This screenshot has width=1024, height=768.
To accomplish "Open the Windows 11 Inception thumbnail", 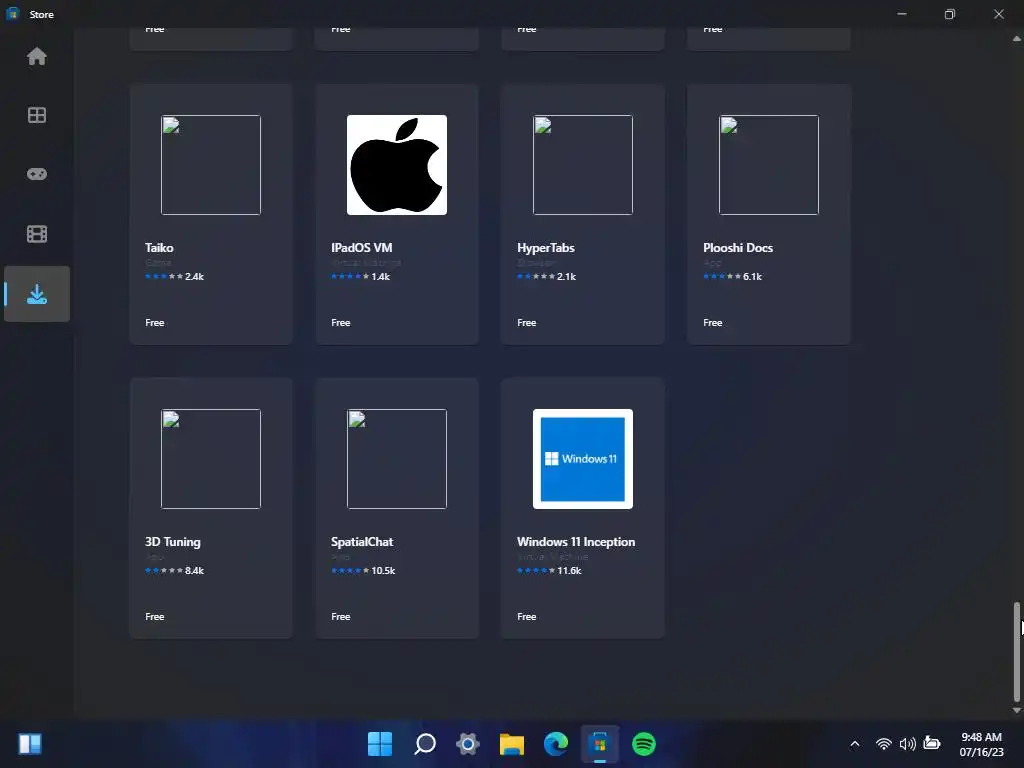I will 583,459.
